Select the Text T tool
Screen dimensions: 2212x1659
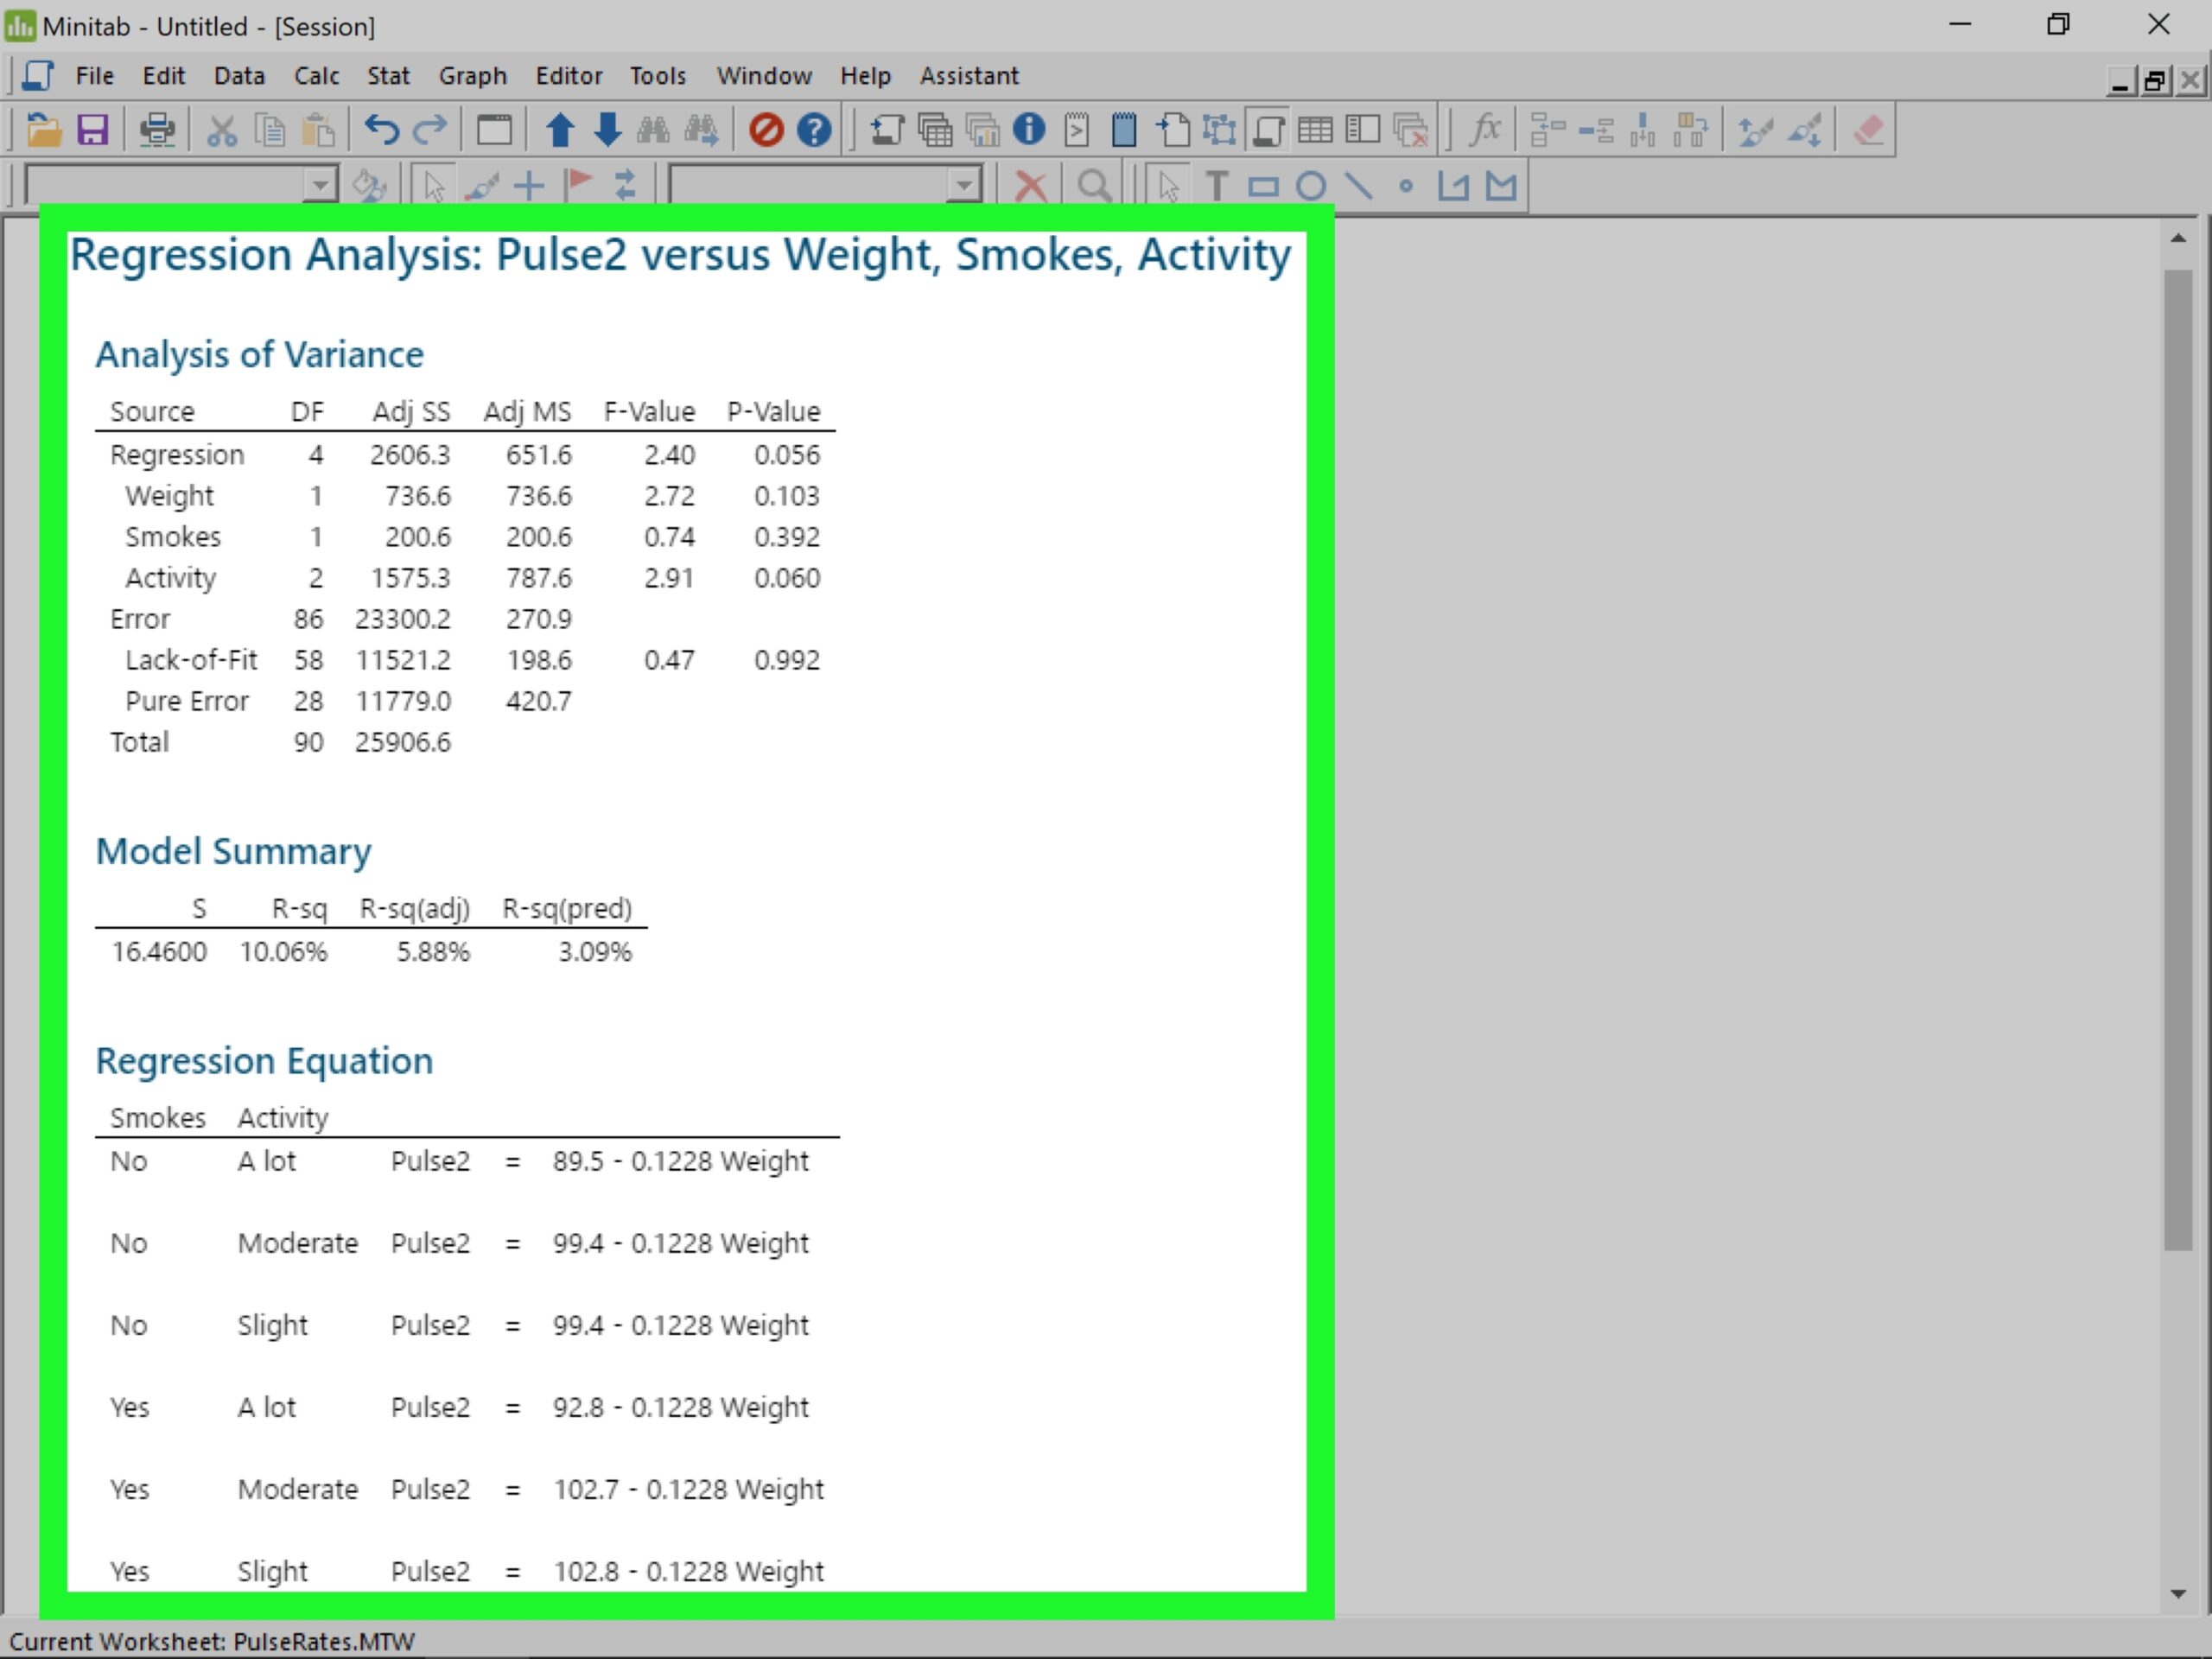coord(1216,186)
